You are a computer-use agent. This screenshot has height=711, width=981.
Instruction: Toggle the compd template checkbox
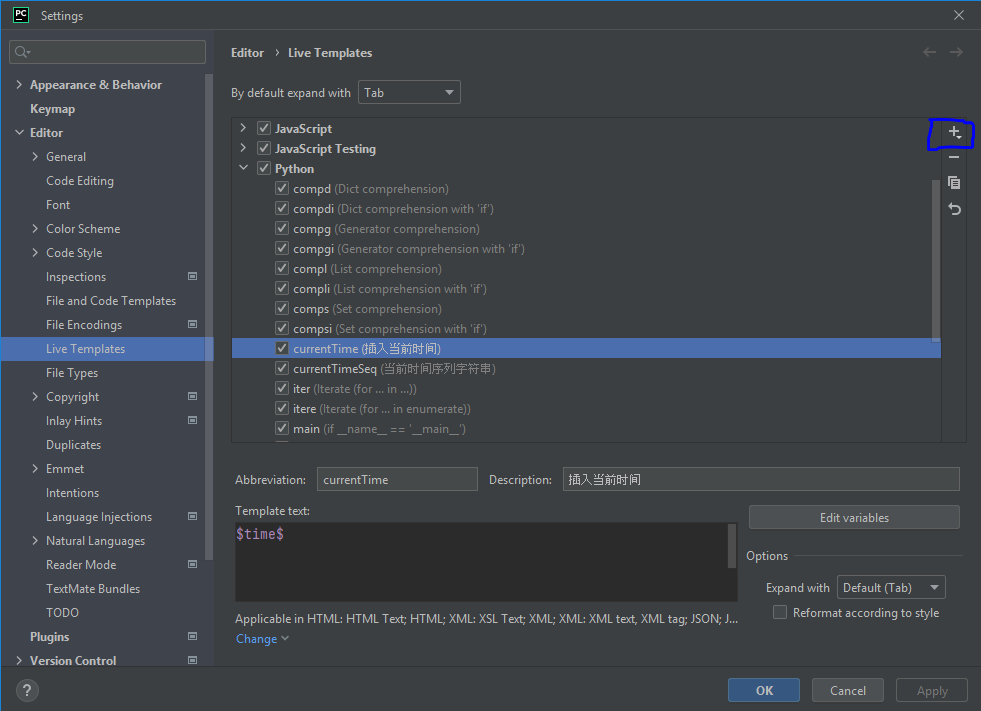(282, 189)
